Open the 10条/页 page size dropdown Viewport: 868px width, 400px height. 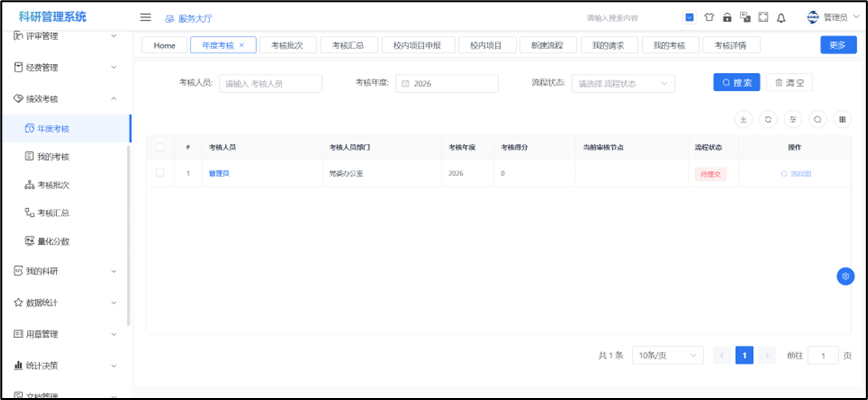(x=666, y=355)
